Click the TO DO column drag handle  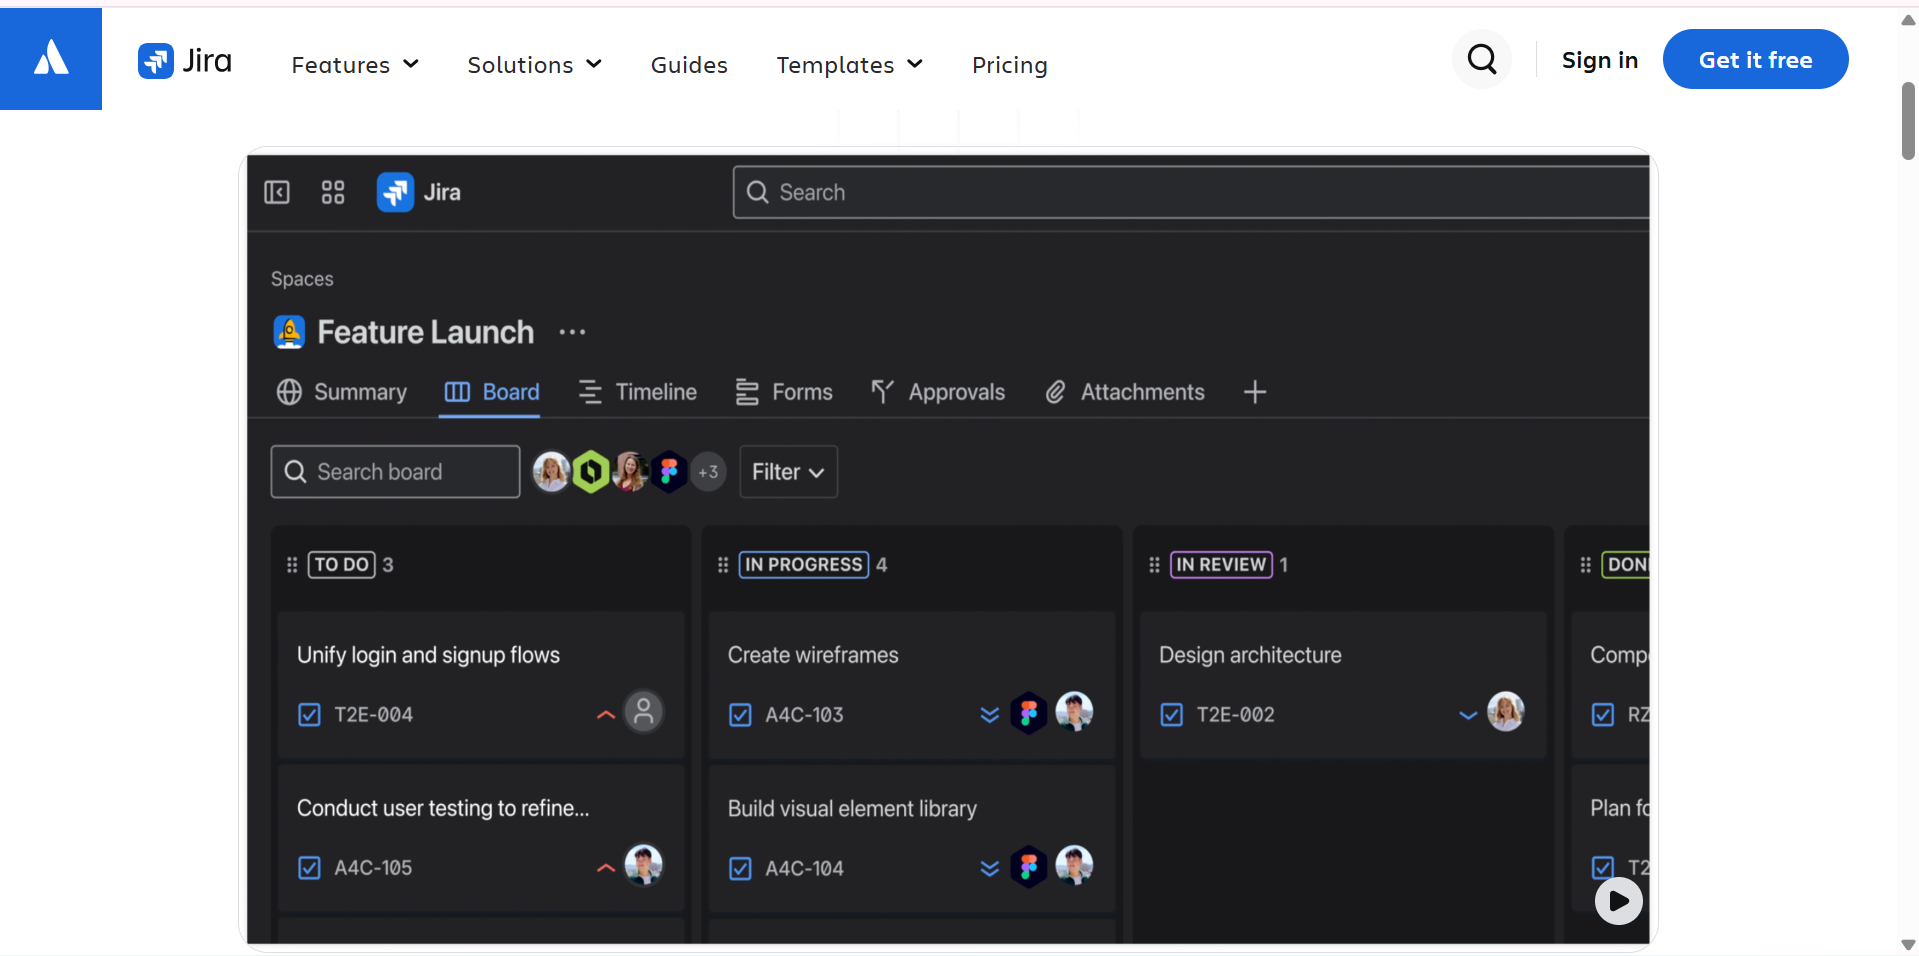tap(292, 565)
